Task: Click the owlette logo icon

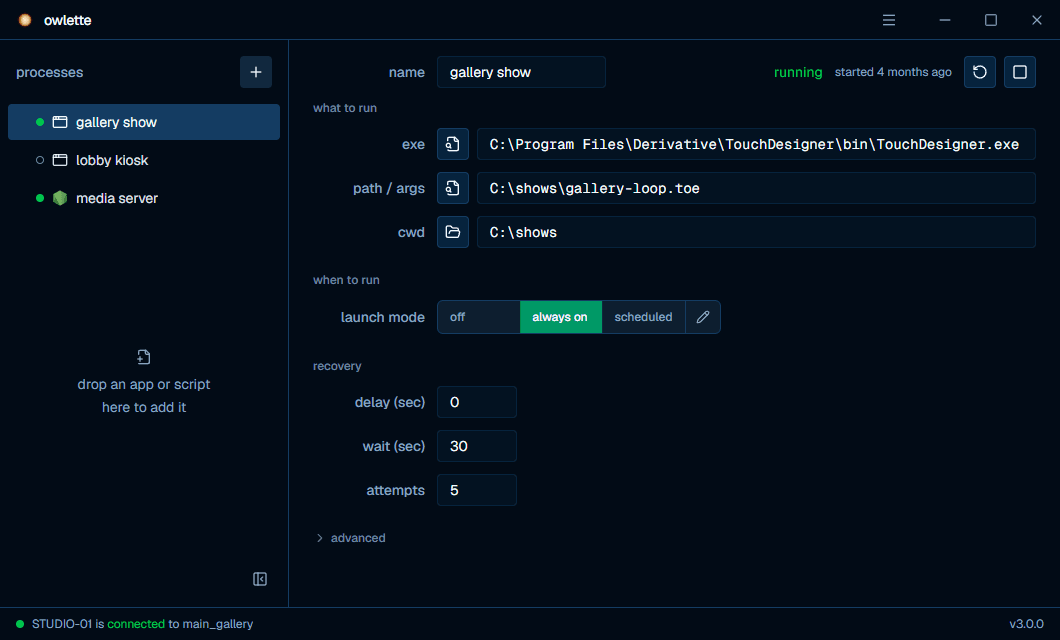Action: click(x=25, y=20)
